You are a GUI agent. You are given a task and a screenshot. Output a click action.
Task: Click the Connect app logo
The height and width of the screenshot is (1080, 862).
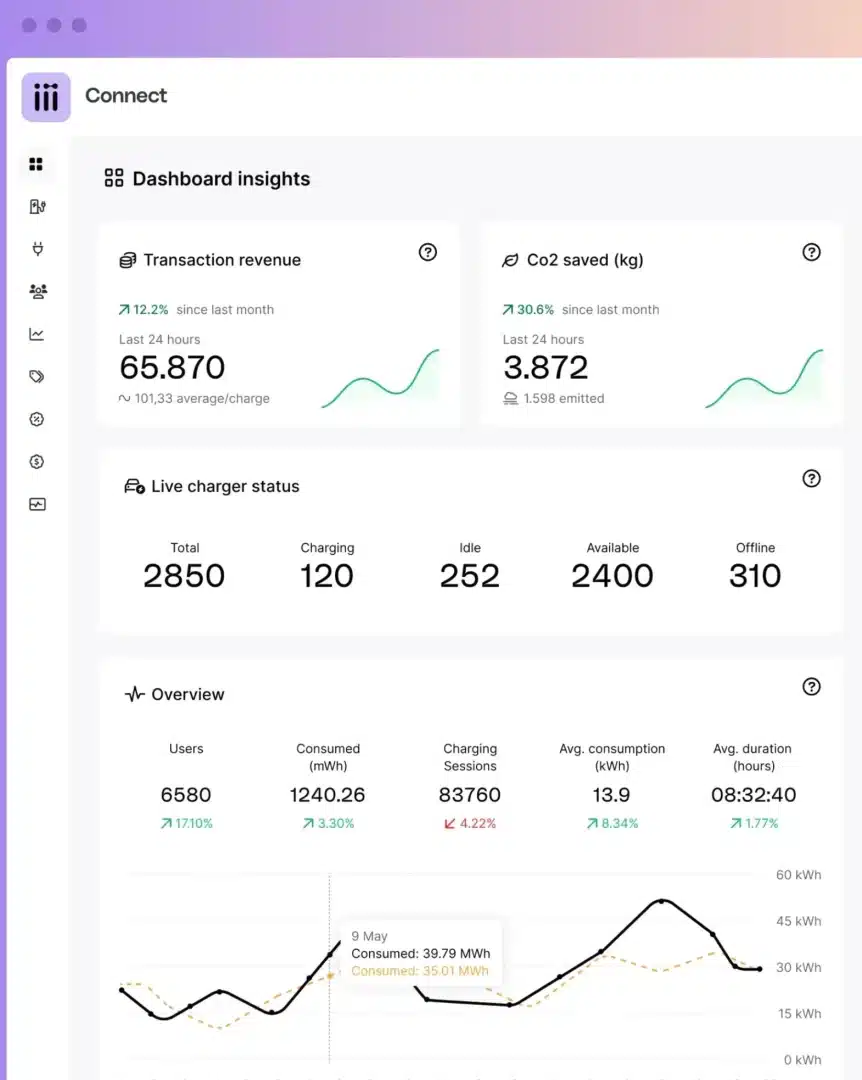click(46, 97)
